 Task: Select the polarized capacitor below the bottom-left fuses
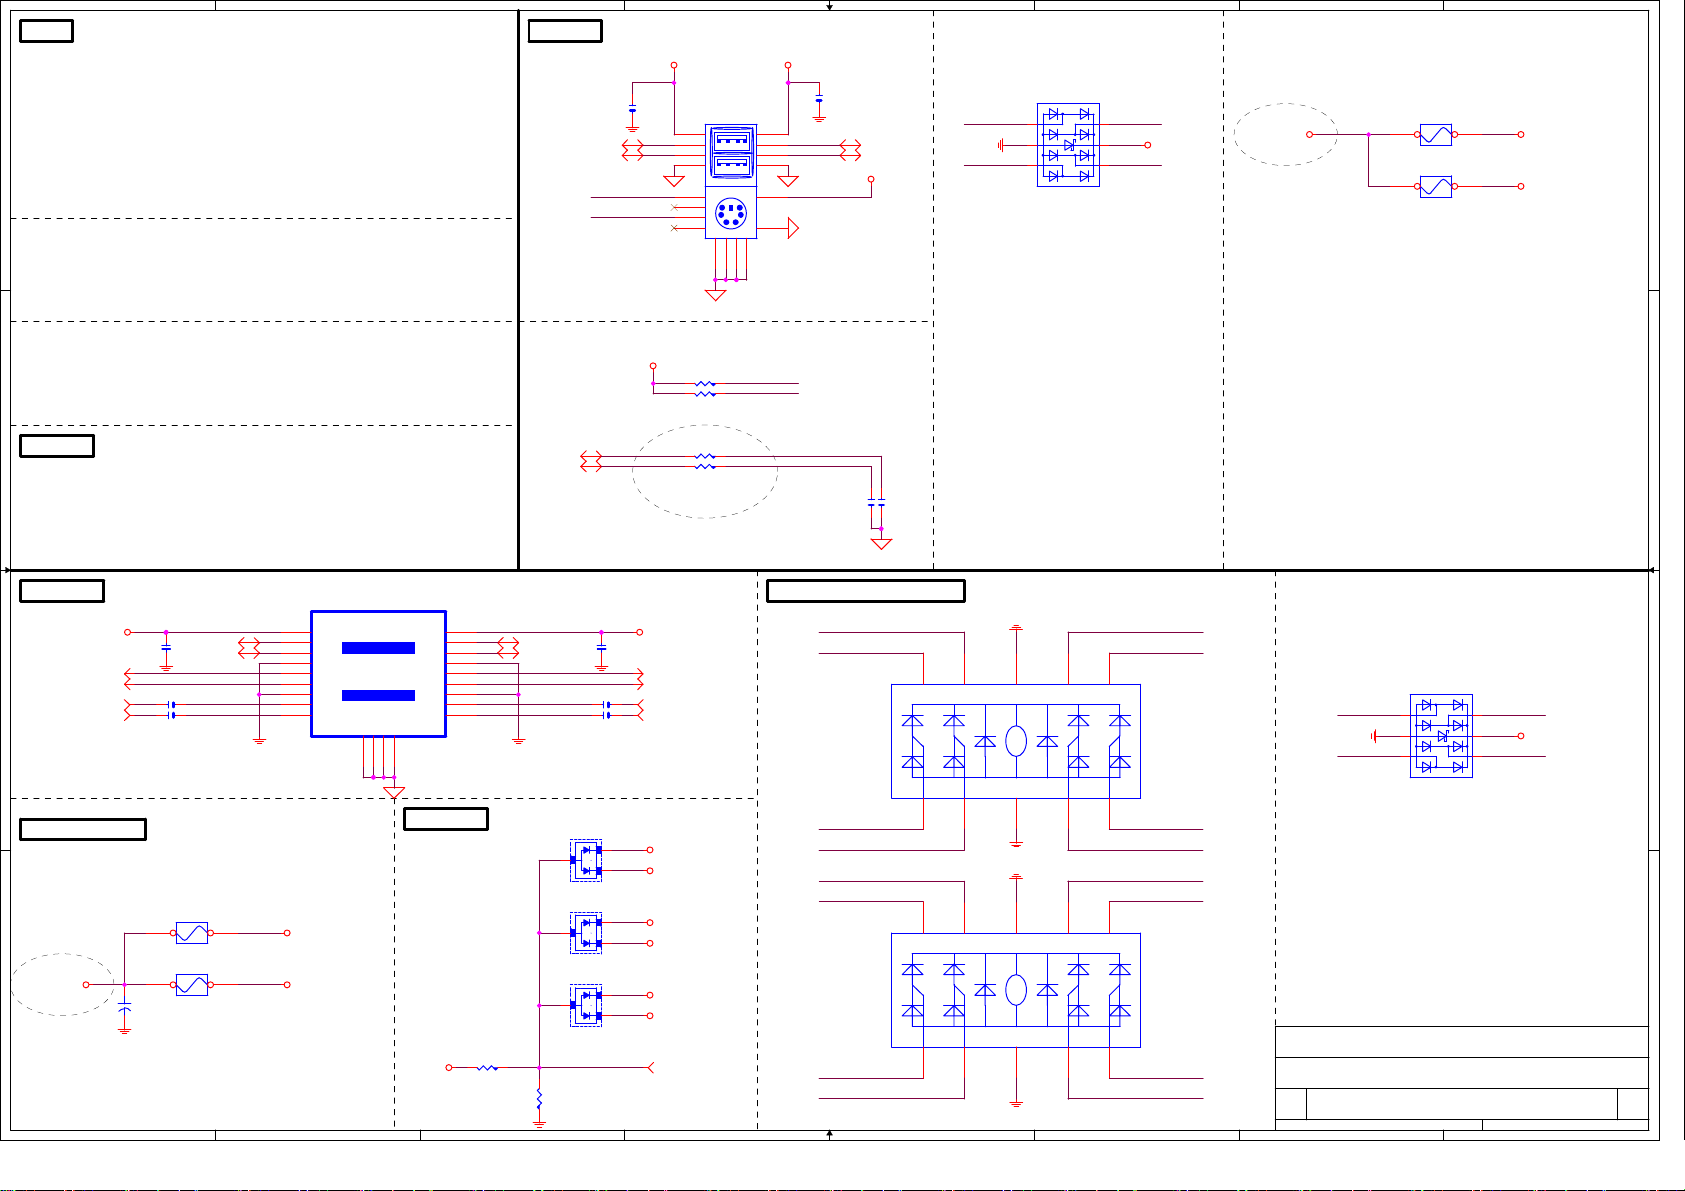[x=124, y=1010]
